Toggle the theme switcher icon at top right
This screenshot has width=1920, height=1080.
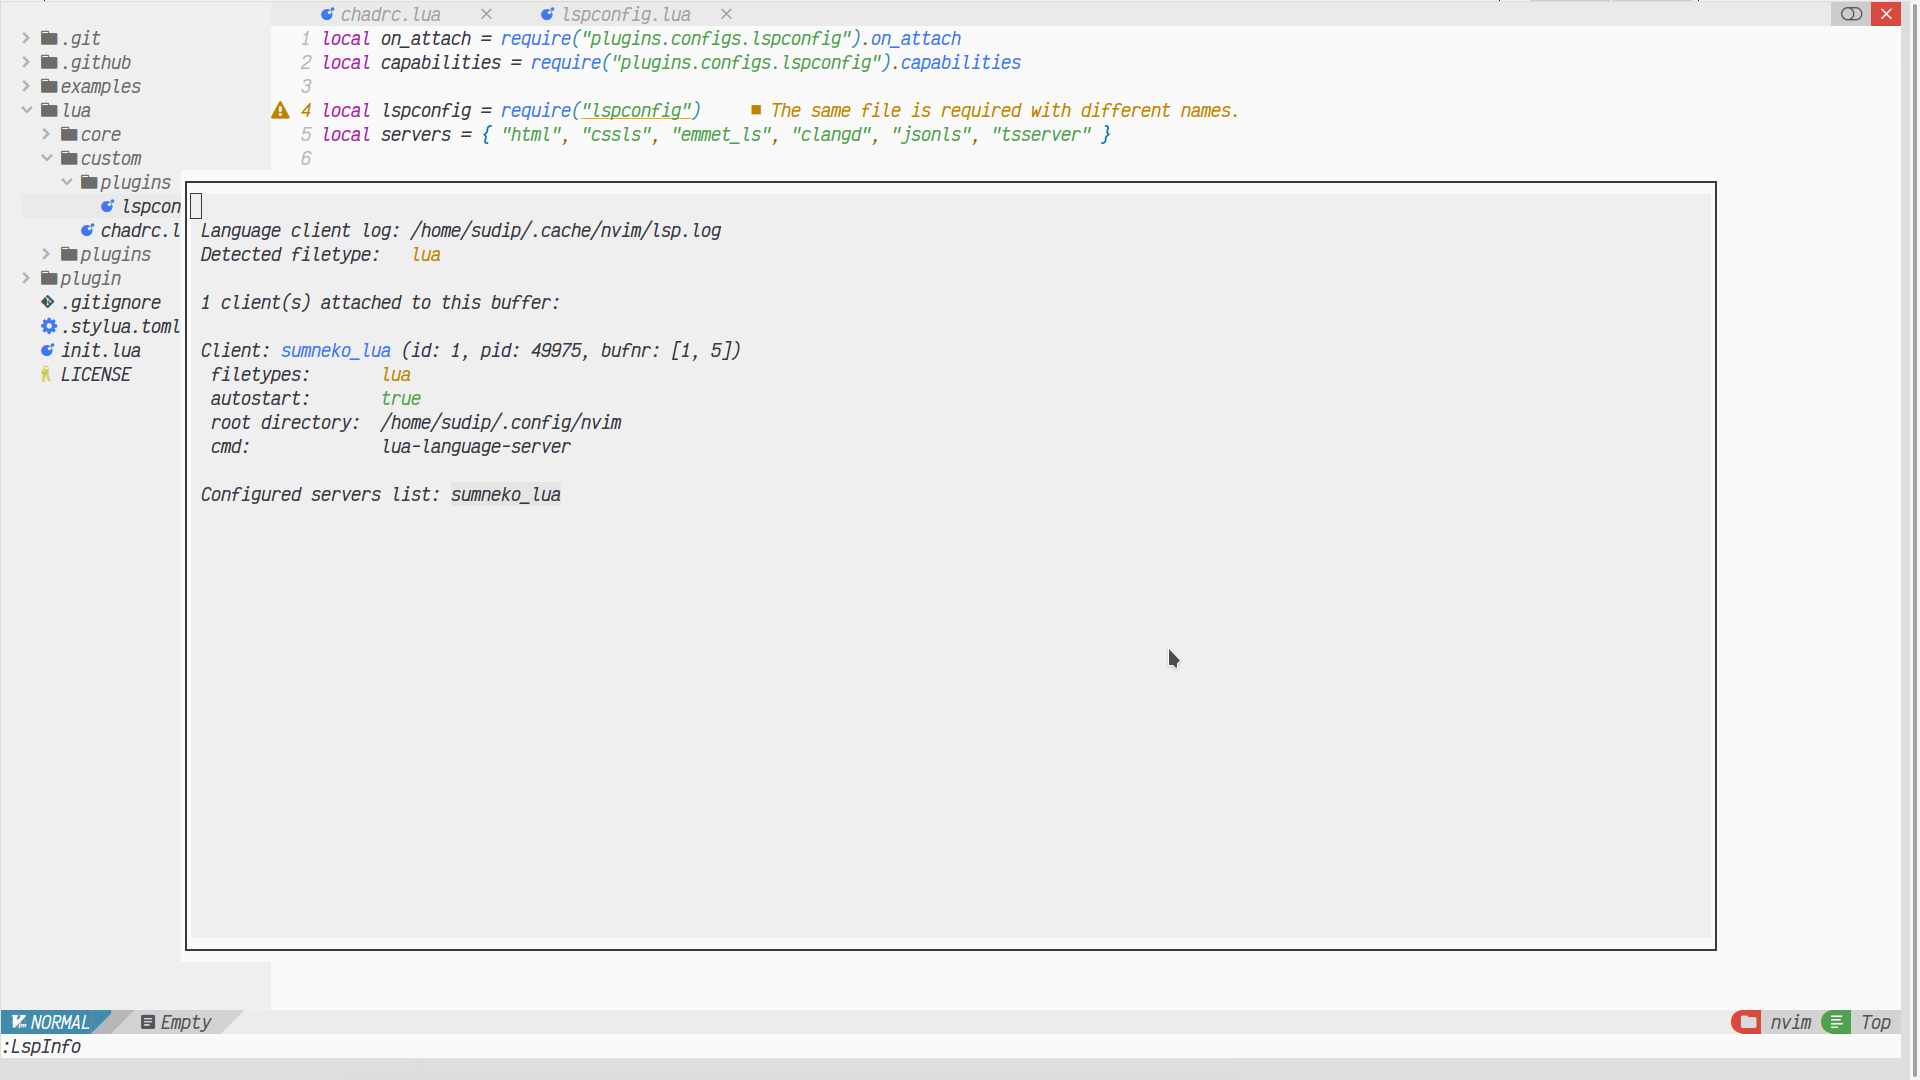pyautogui.click(x=1850, y=14)
